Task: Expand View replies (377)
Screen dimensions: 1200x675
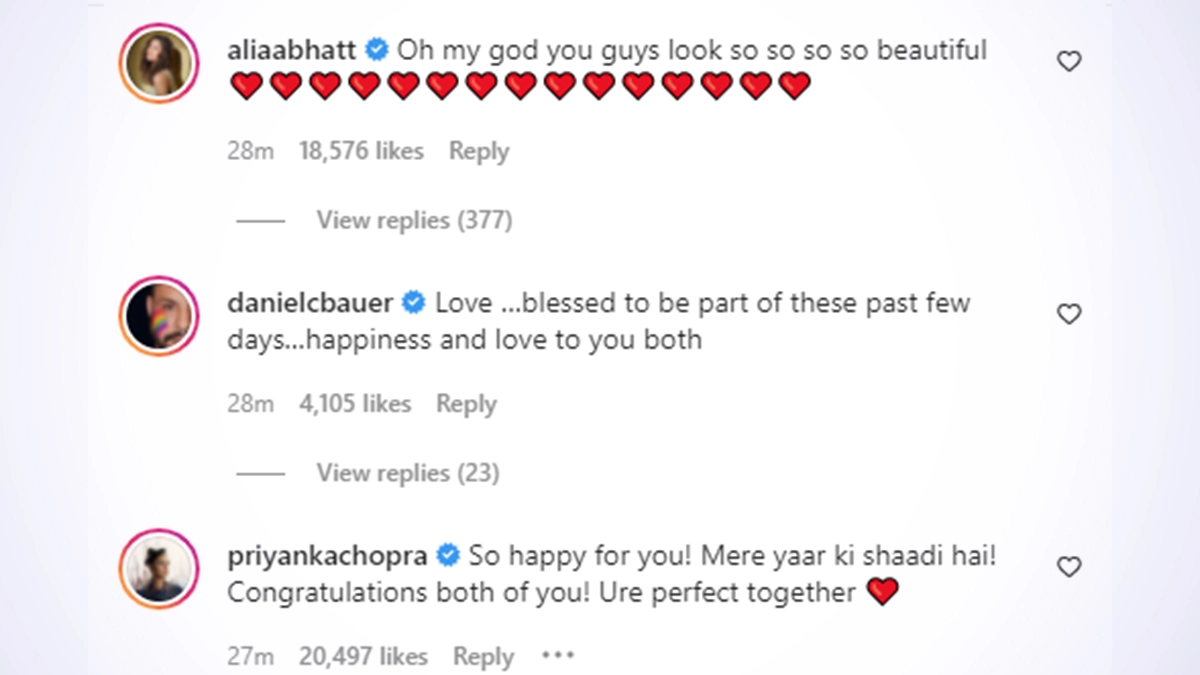Action: (414, 220)
